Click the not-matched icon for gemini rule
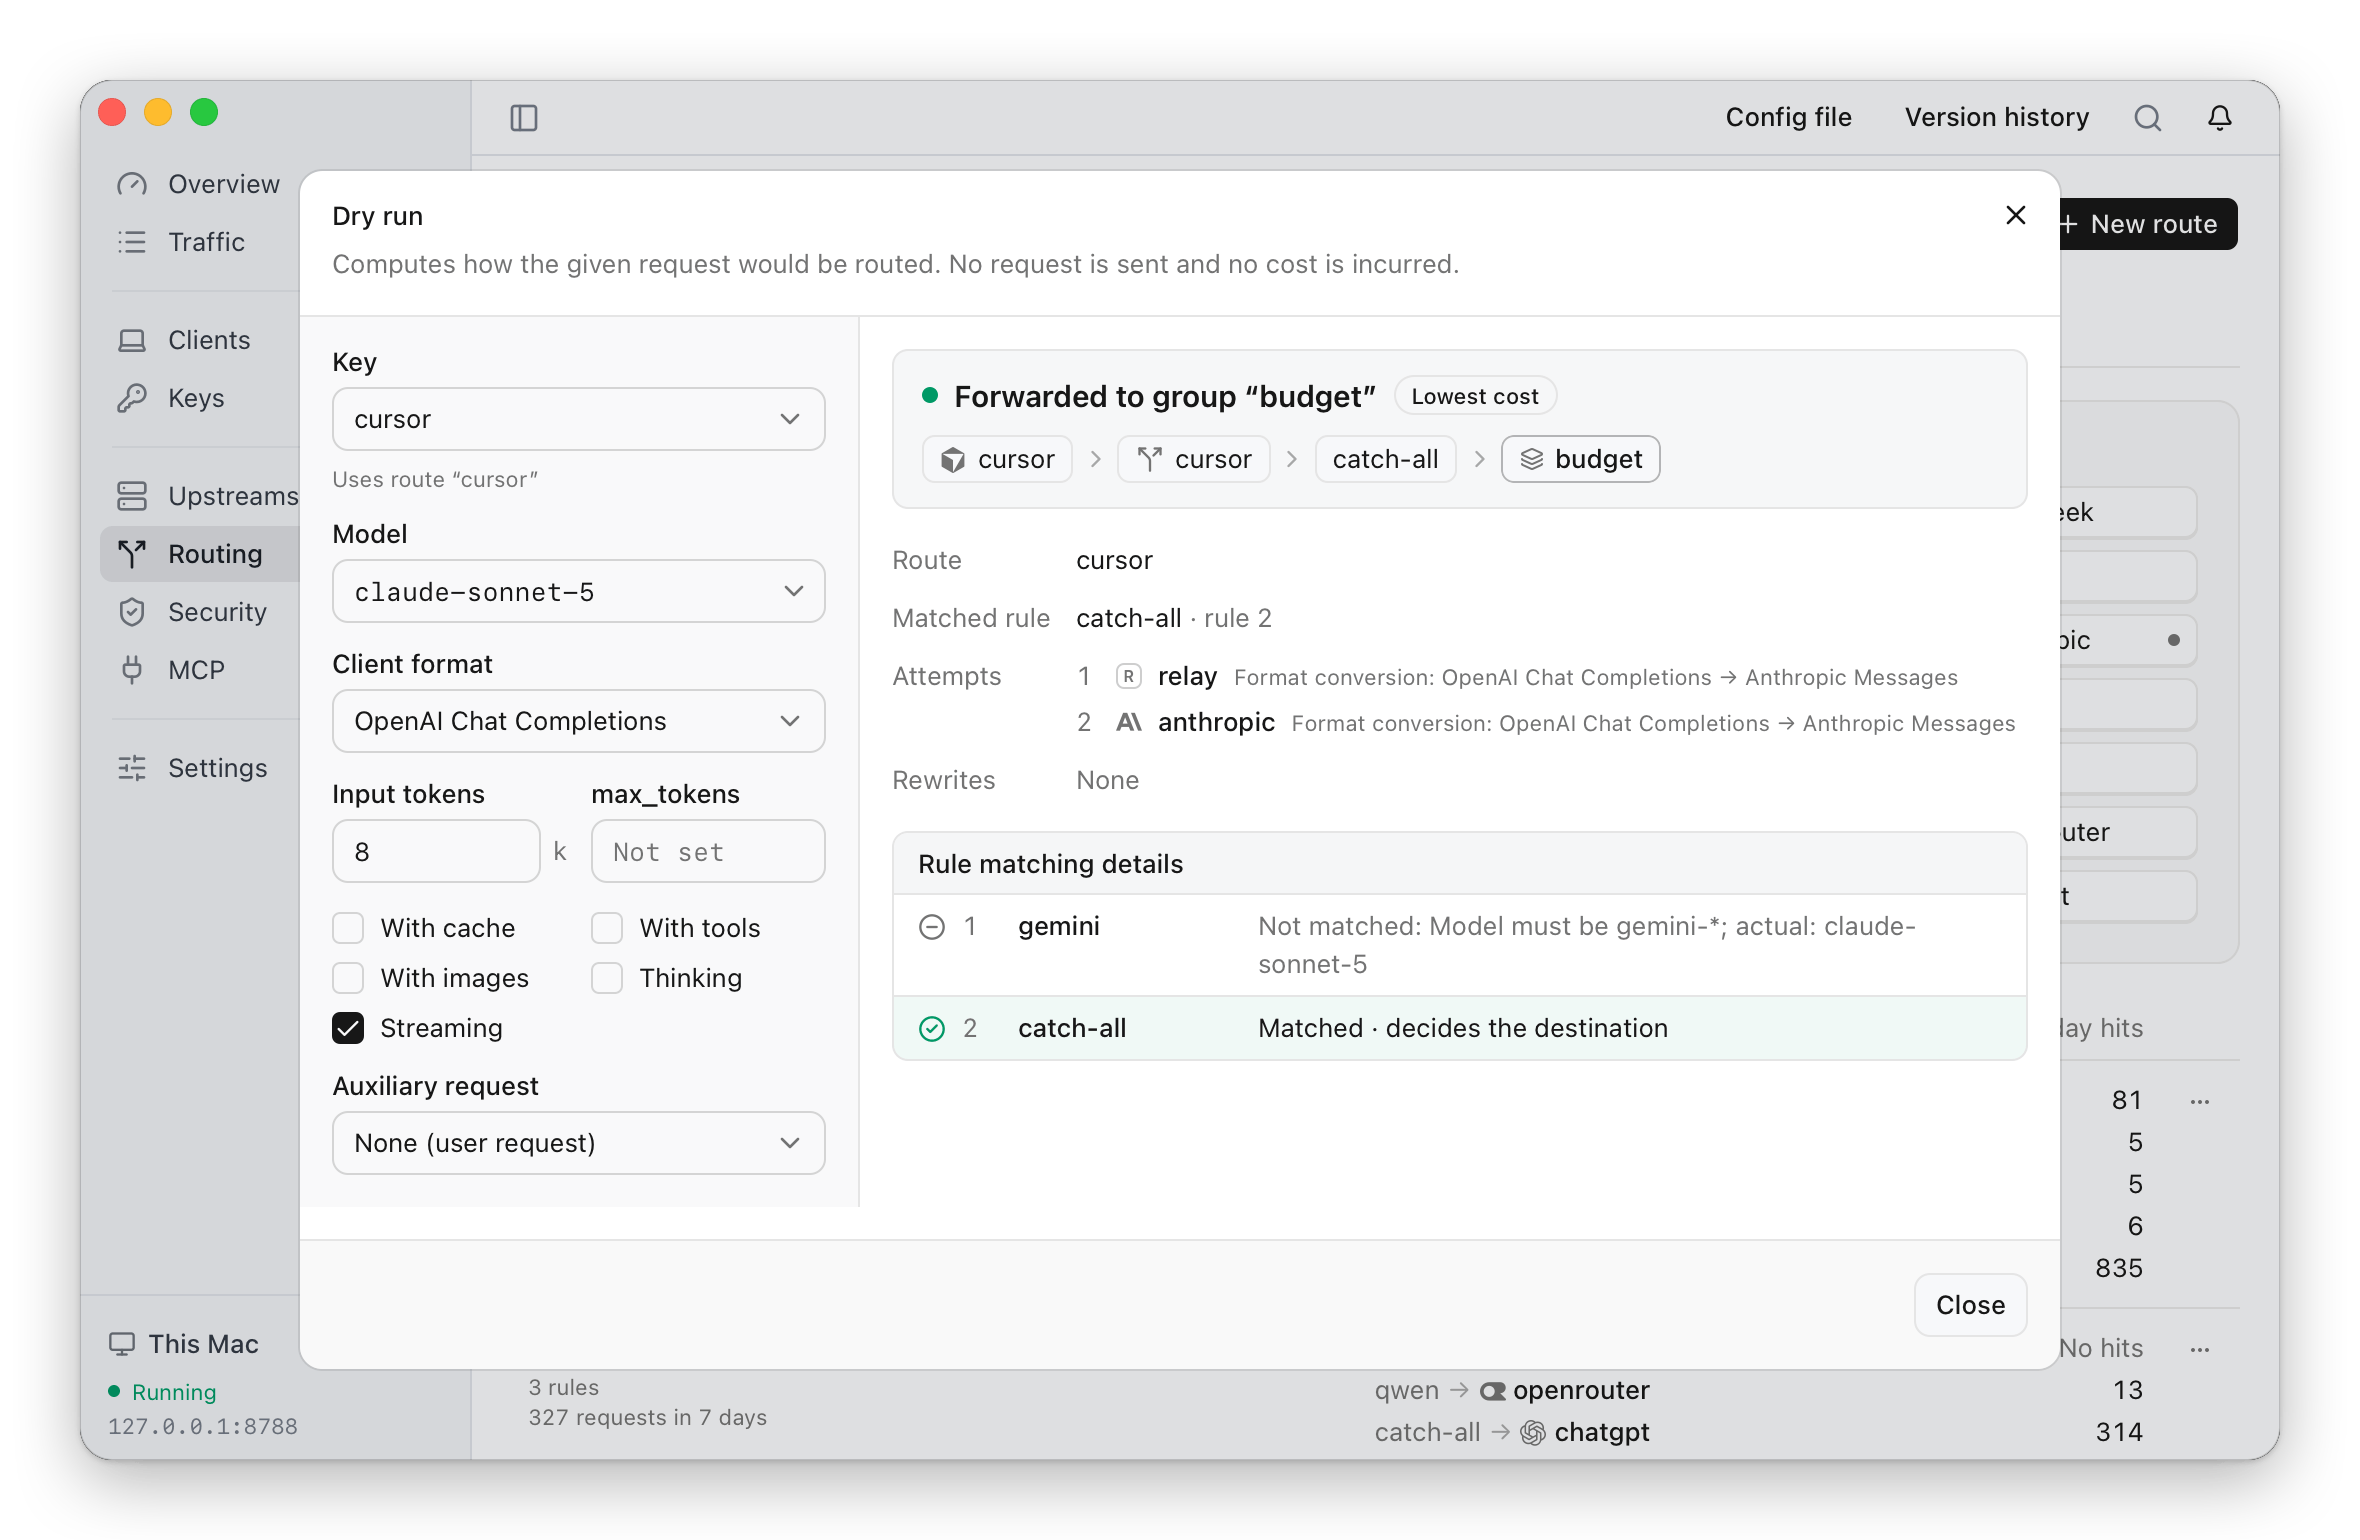This screenshot has width=2360, height=1540. point(931,927)
